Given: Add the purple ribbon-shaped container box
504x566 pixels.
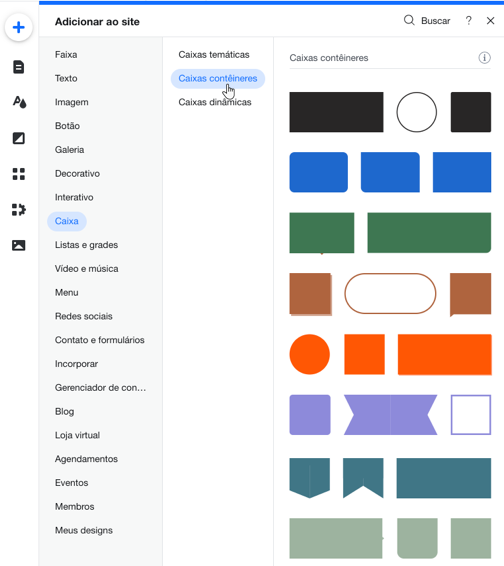Looking at the screenshot, I should [390, 415].
